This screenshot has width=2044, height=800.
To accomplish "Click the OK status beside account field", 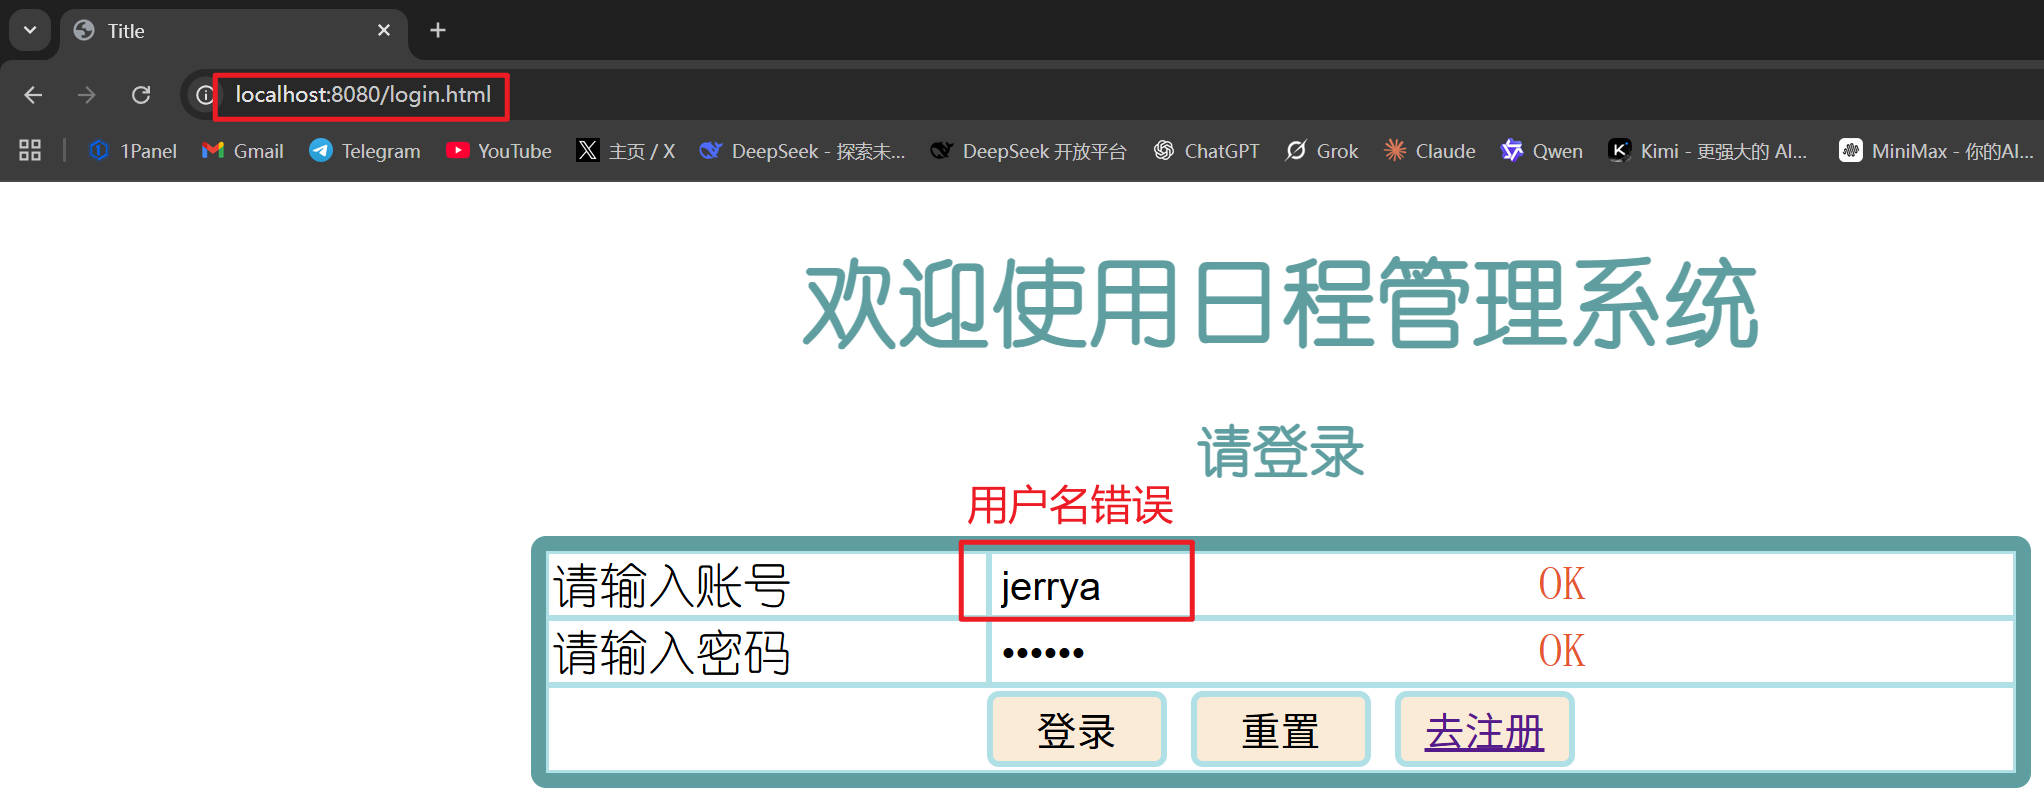I will tap(1562, 584).
